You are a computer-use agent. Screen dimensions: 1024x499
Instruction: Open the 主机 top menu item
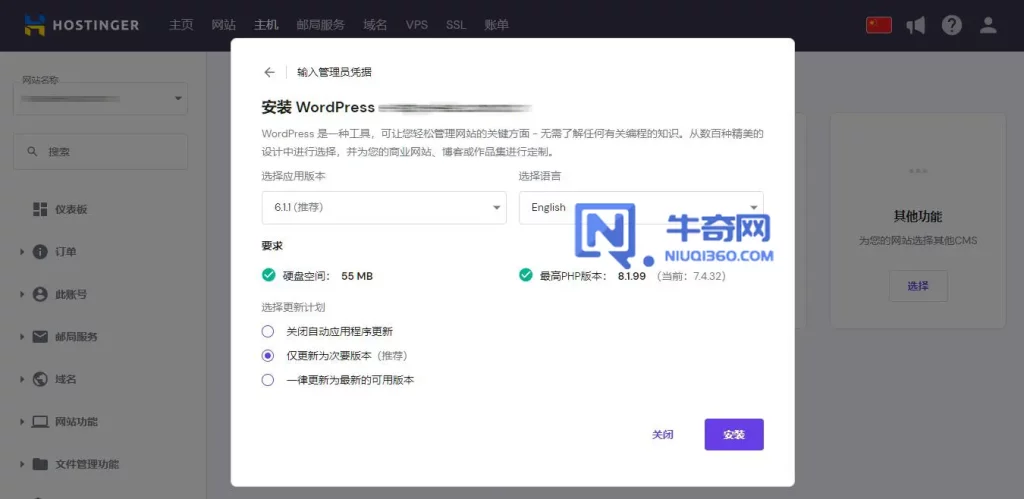(266, 25)
